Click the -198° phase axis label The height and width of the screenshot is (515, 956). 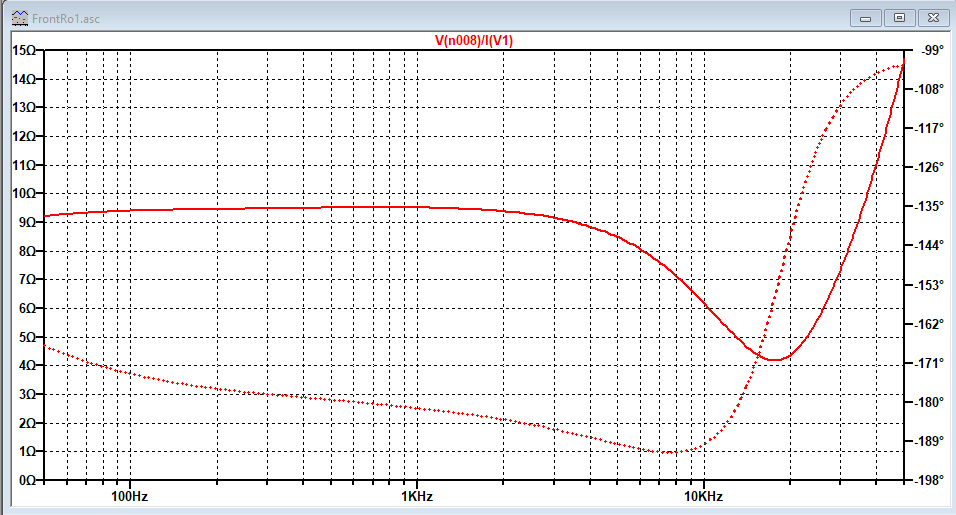(x=930, y=480)
